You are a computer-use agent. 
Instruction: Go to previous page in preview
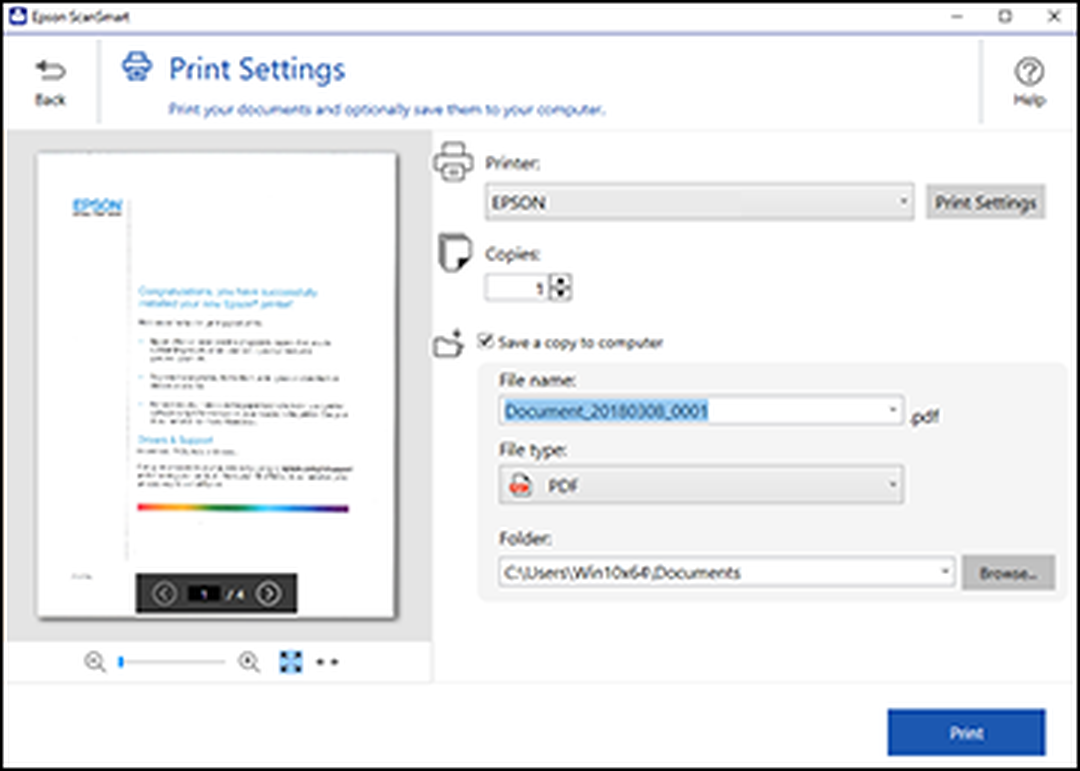tap(164, 593)
